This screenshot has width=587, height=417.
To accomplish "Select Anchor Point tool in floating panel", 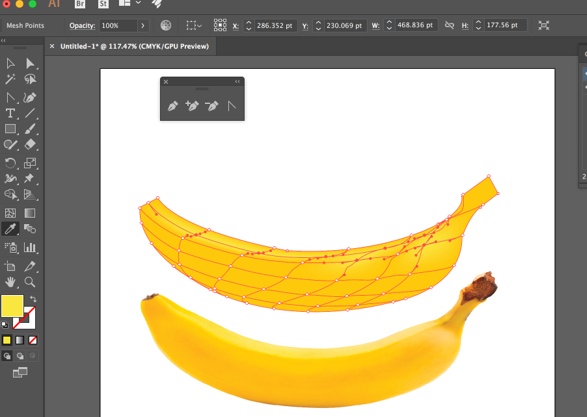I will pos(231,106).
